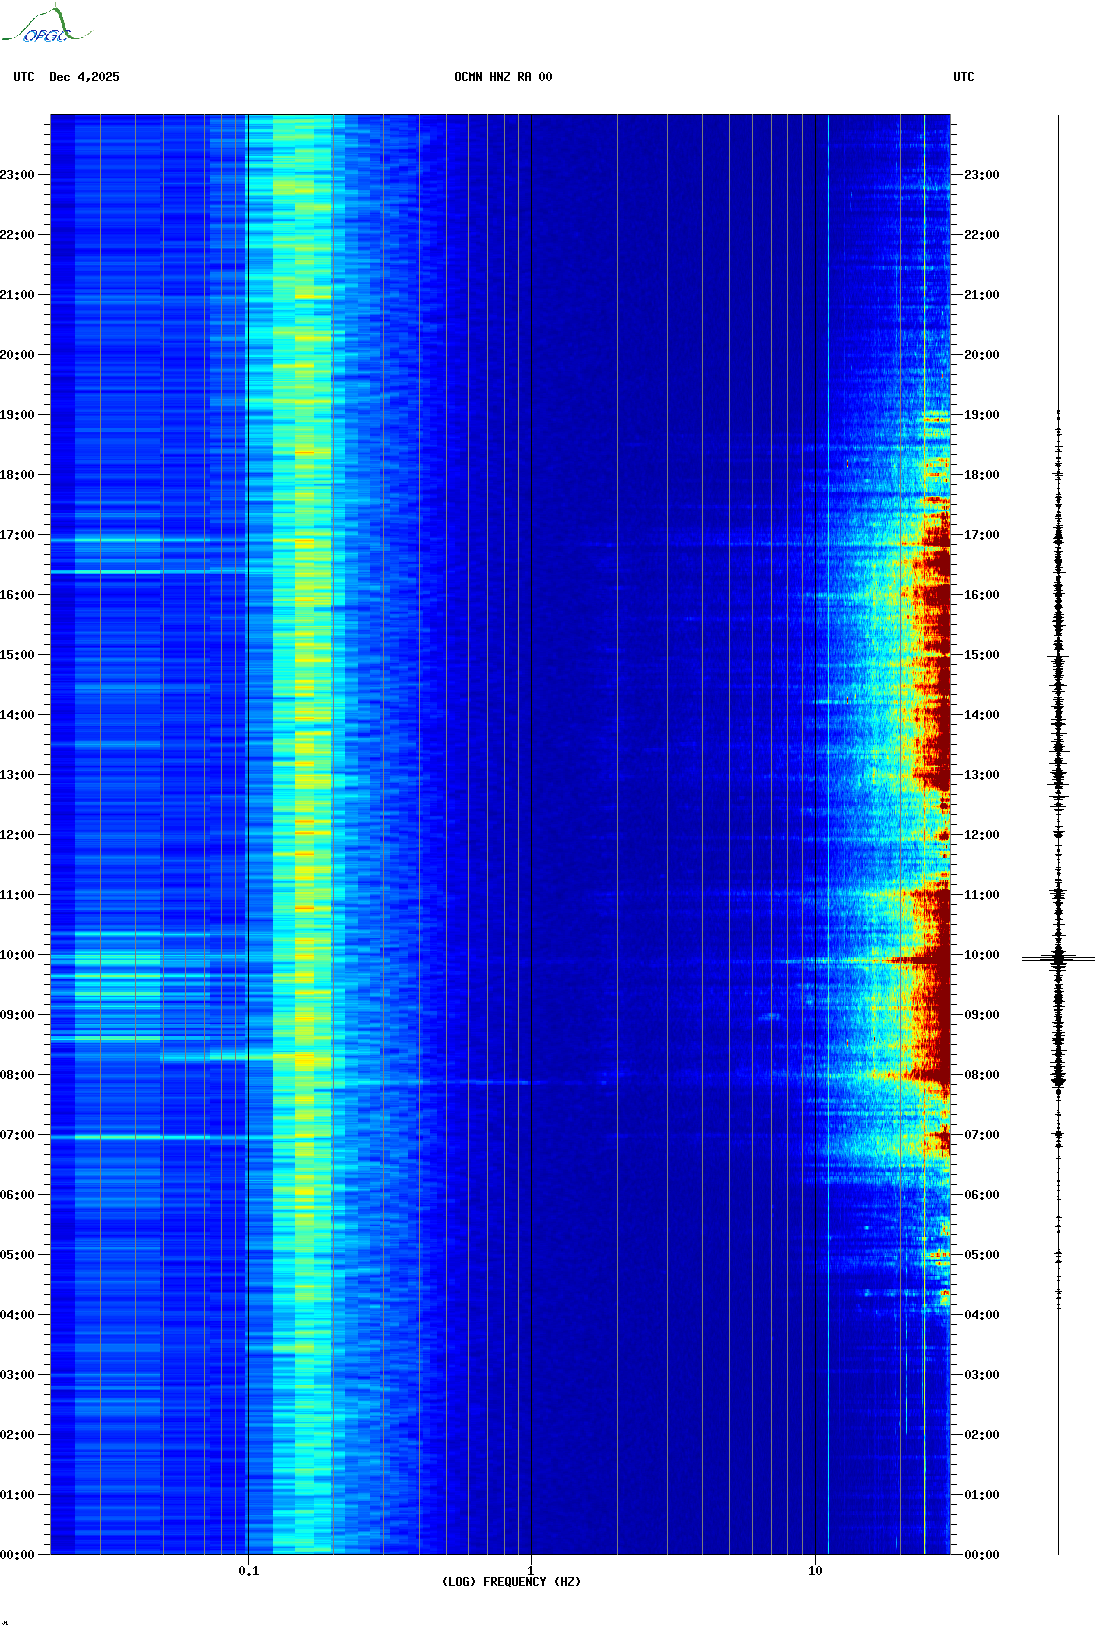The image size is (1102, 1634).
Task: Click the right axis '20:00' time label
Action: [x=982, y=355]
